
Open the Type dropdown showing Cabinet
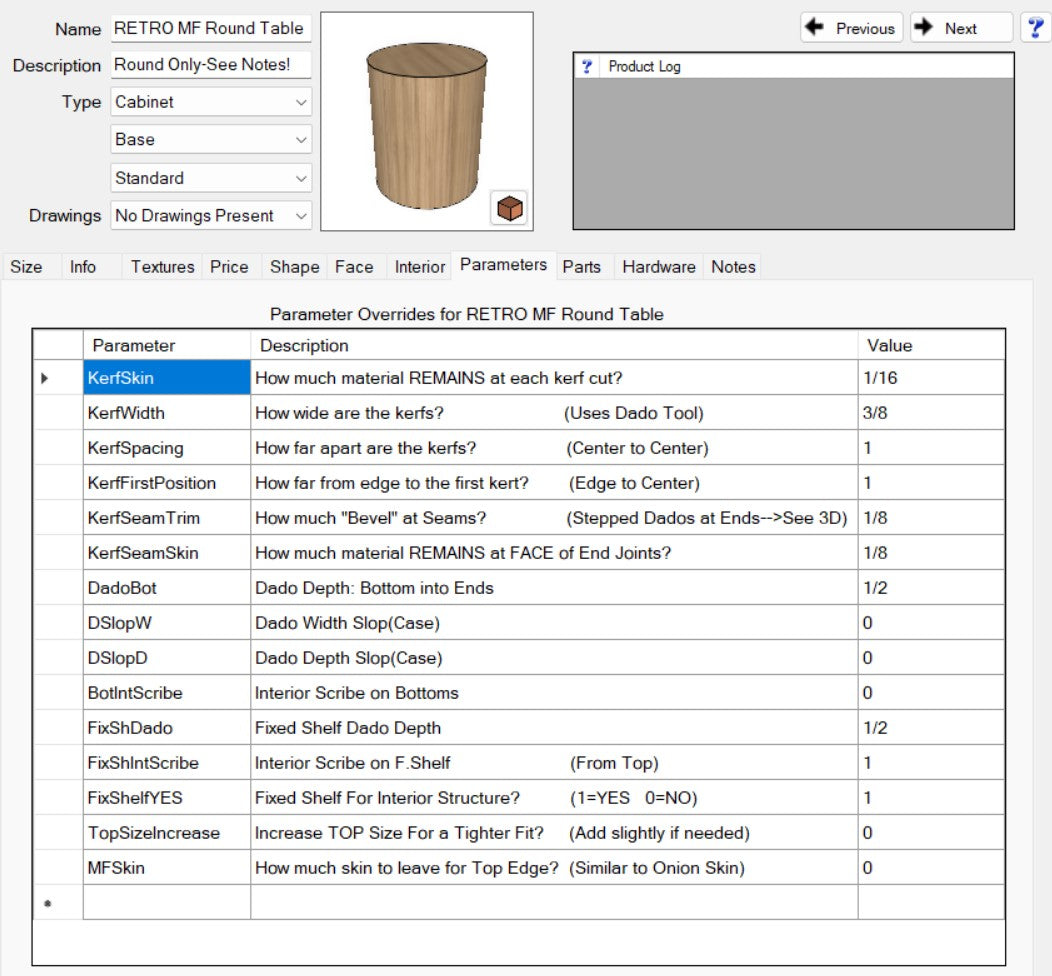pyautogui.click(x=211, y=102)
